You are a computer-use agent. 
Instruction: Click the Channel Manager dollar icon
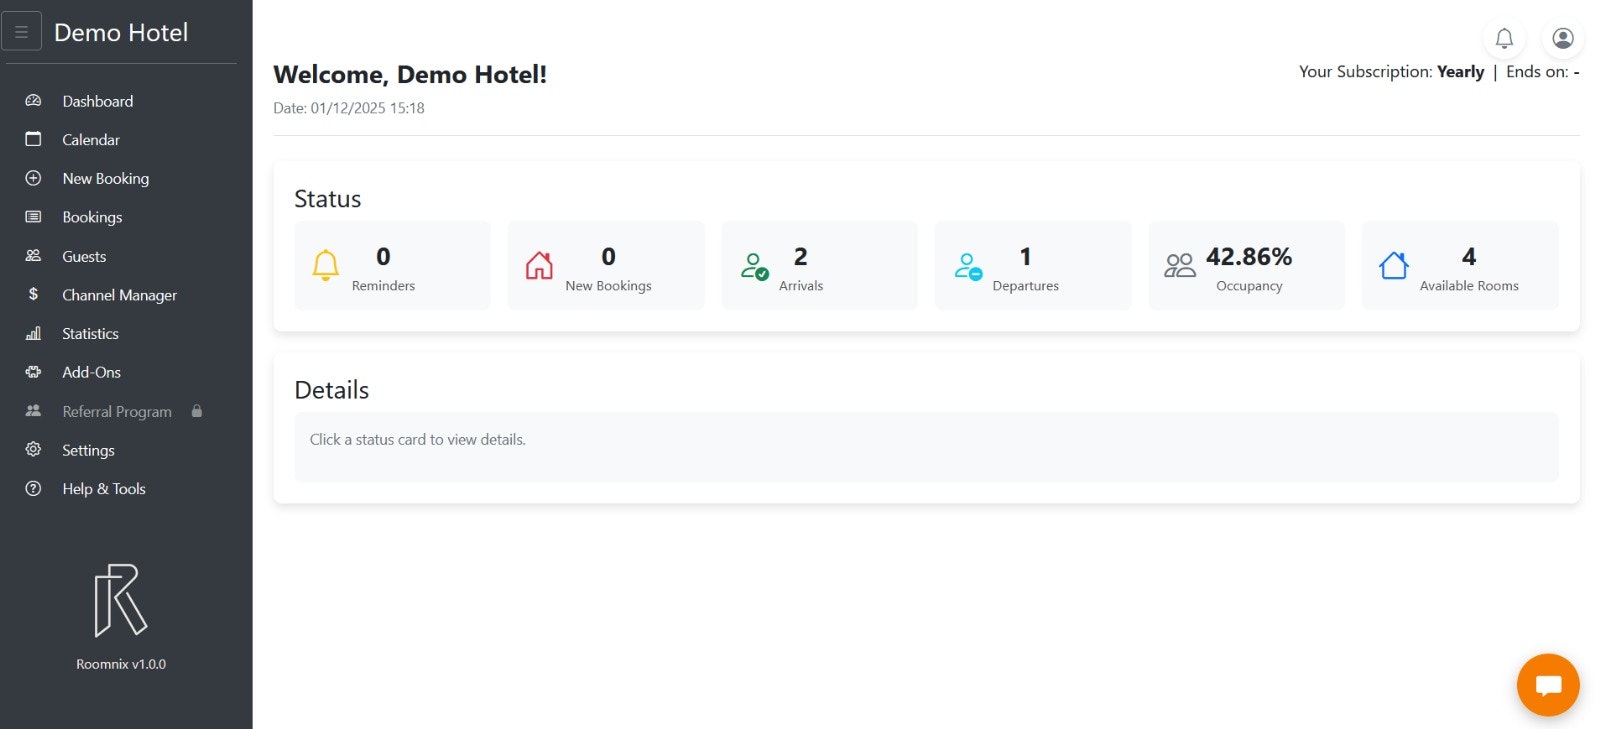pos(33,294)
